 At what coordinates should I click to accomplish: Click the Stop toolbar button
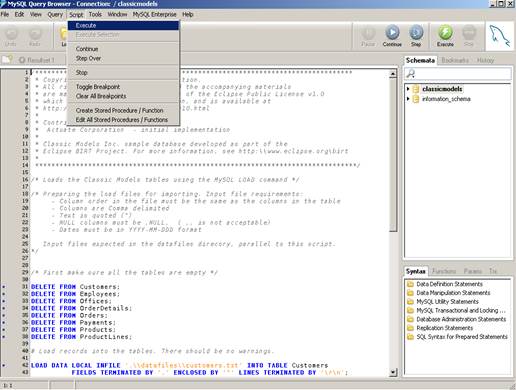[469, 36]
